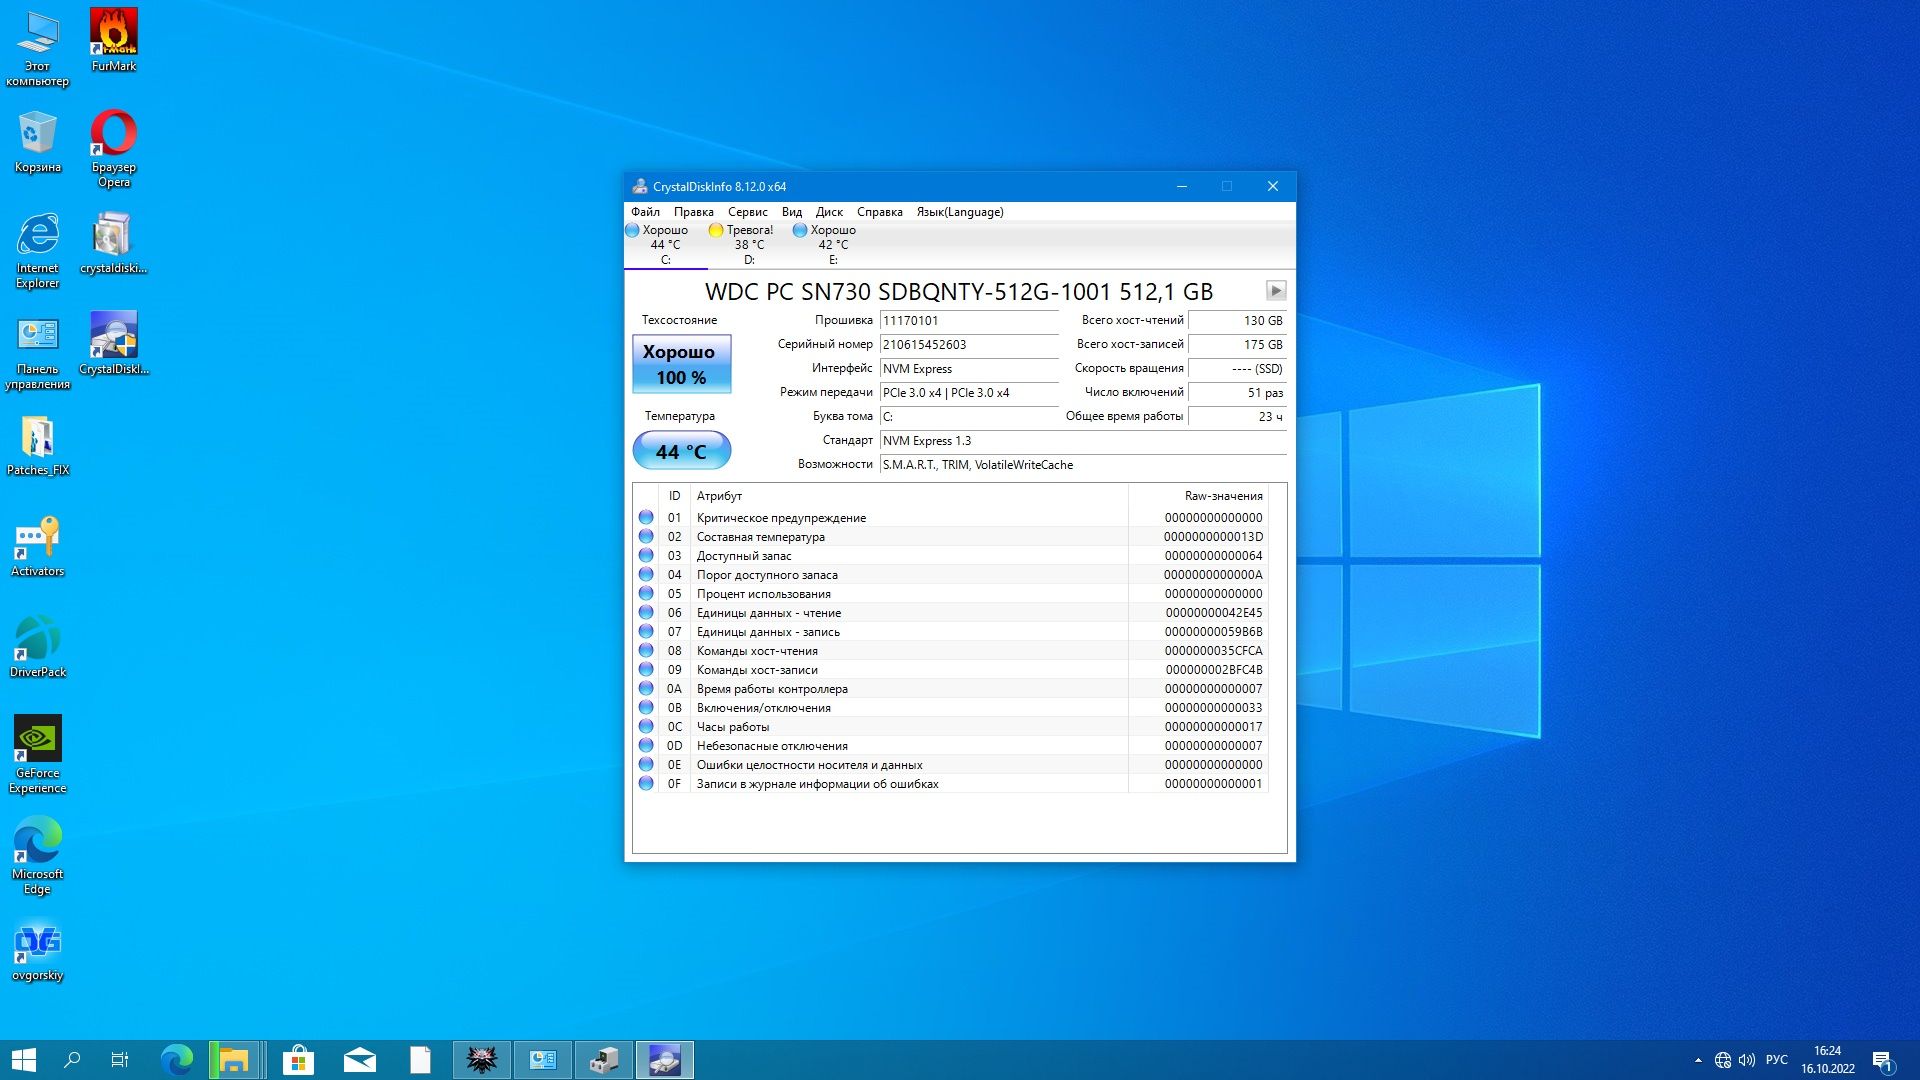Open the Диск menu
1920x1080 pixels.
tap(829, 212)
